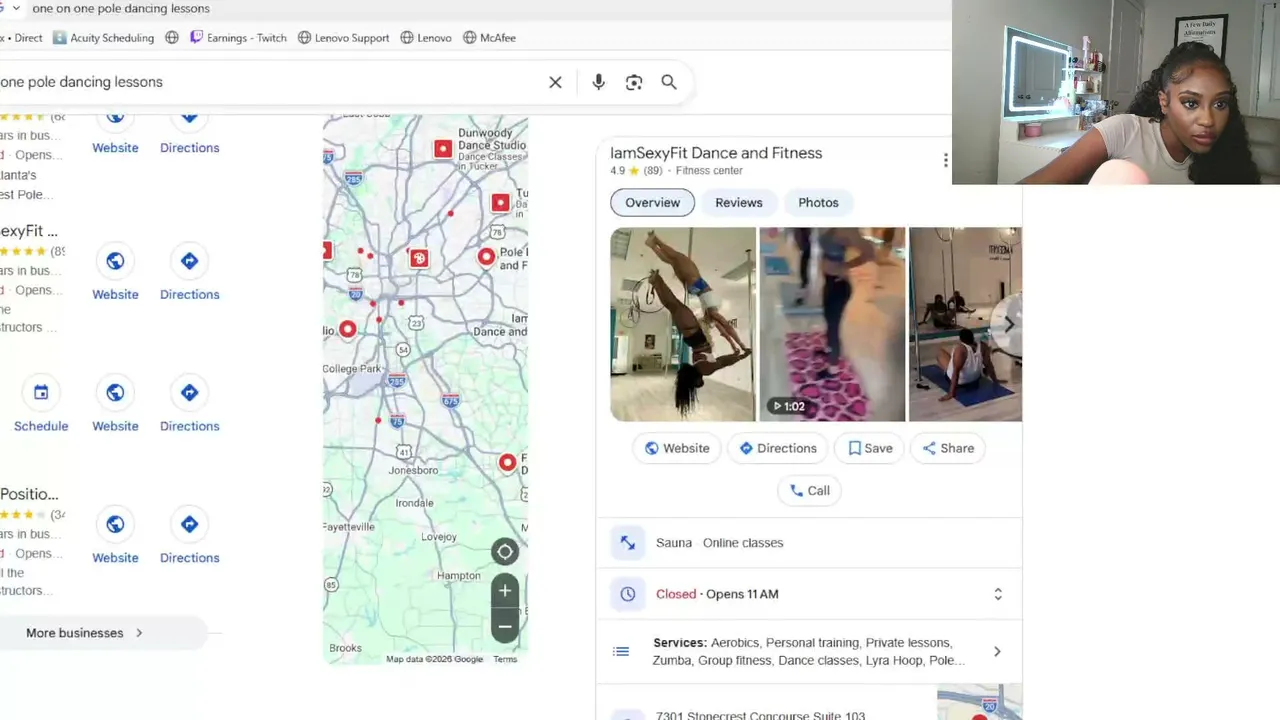Share the IamSexyFit business listing

[x=948, y=448]
